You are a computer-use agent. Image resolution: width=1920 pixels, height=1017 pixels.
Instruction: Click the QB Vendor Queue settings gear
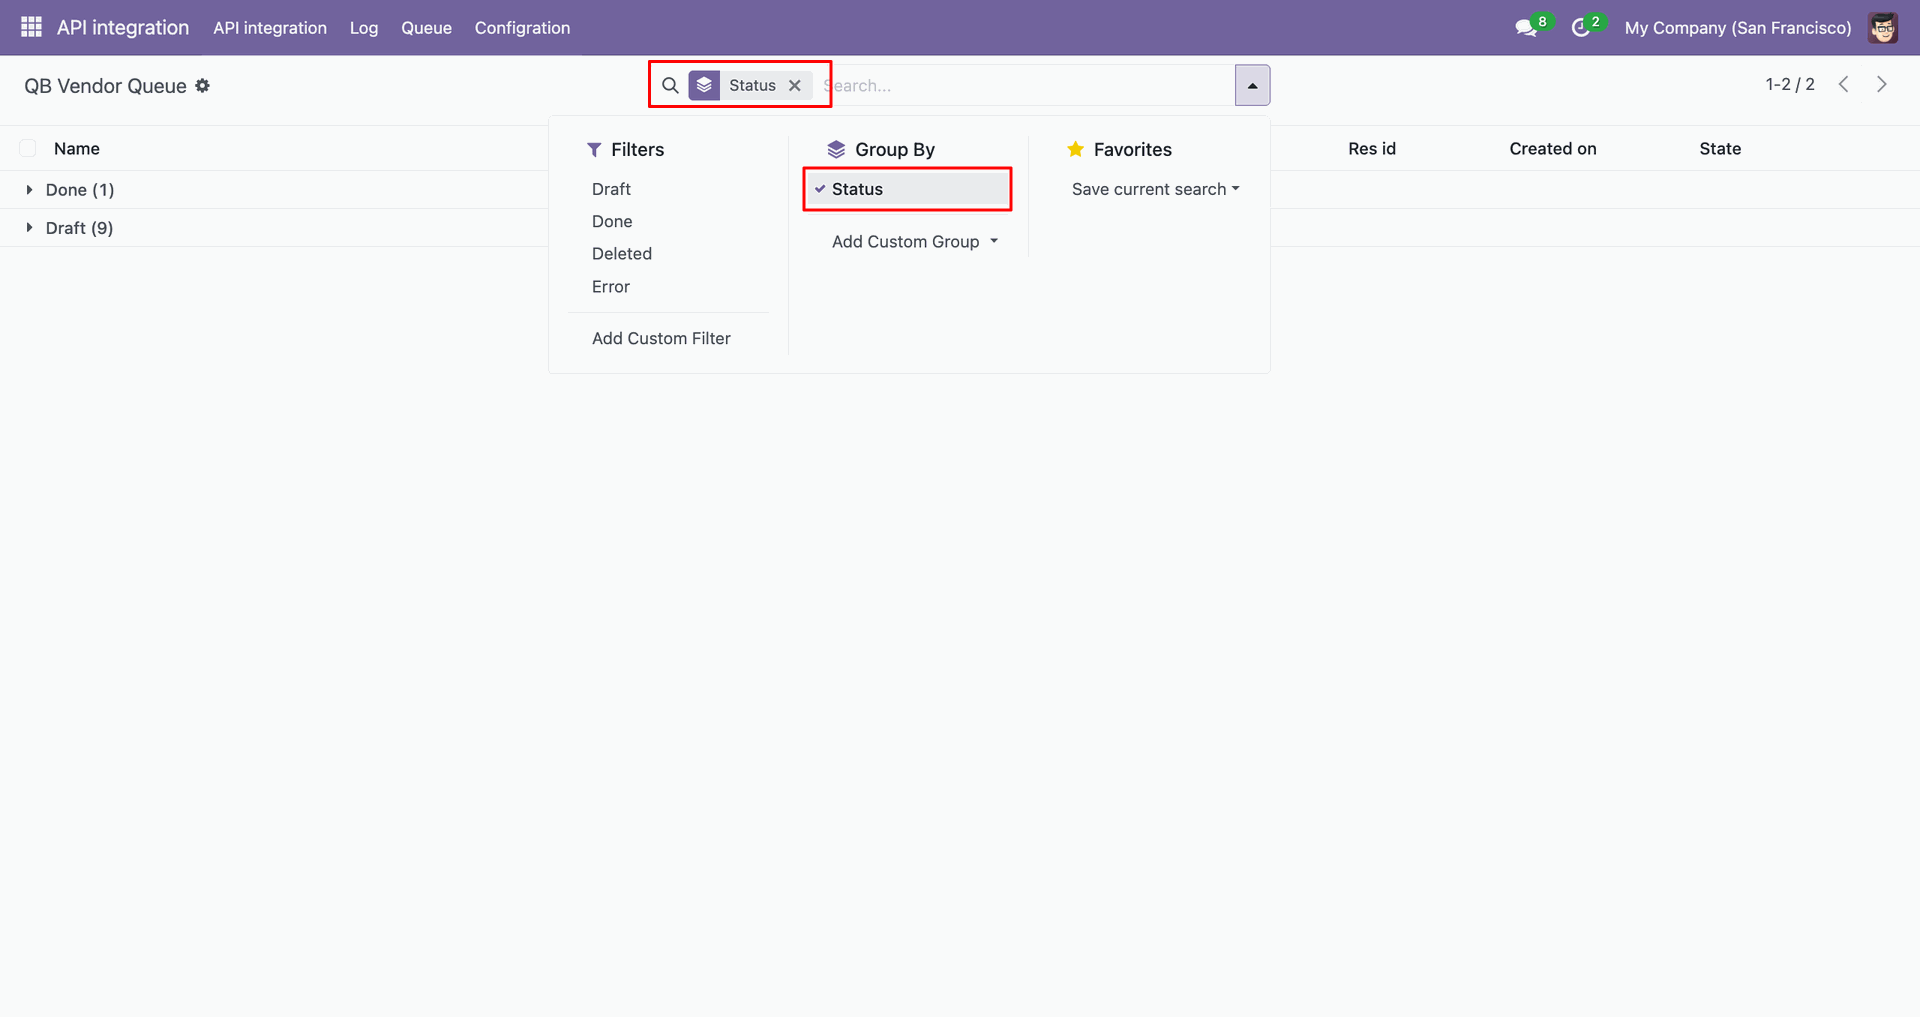203,86
